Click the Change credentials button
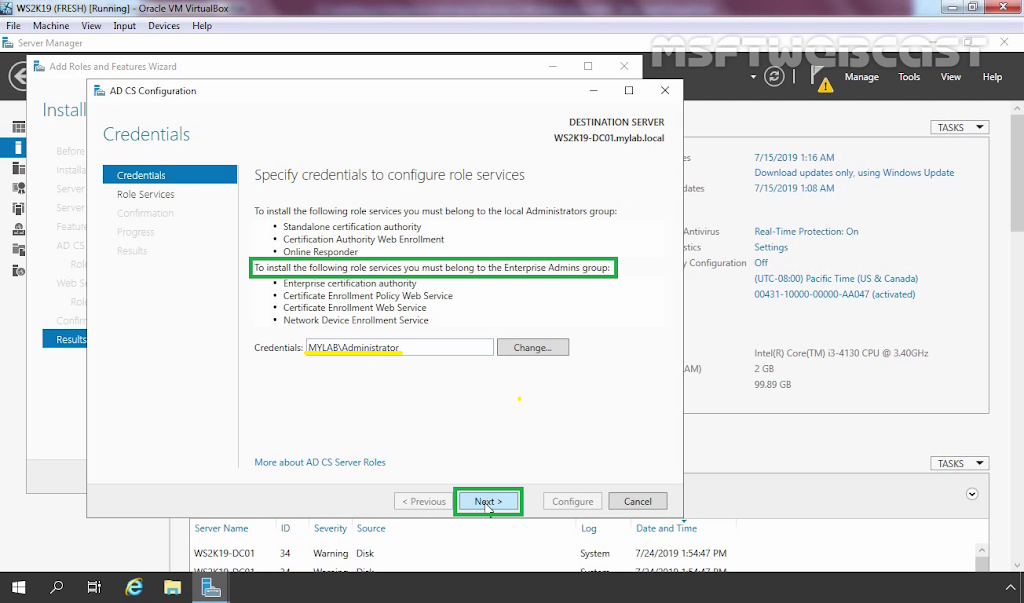Viewport: 1024px width, 603px height. [532, 348]
